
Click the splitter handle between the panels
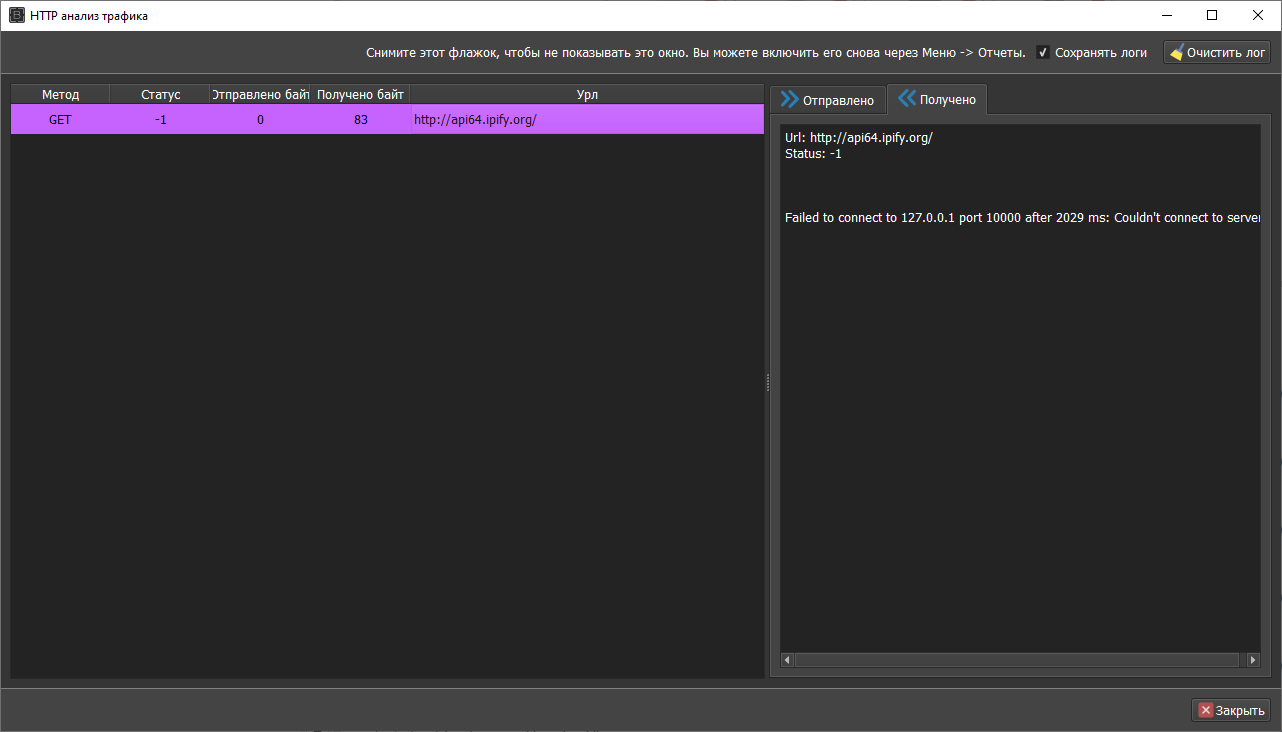click(x=767, y=382)
